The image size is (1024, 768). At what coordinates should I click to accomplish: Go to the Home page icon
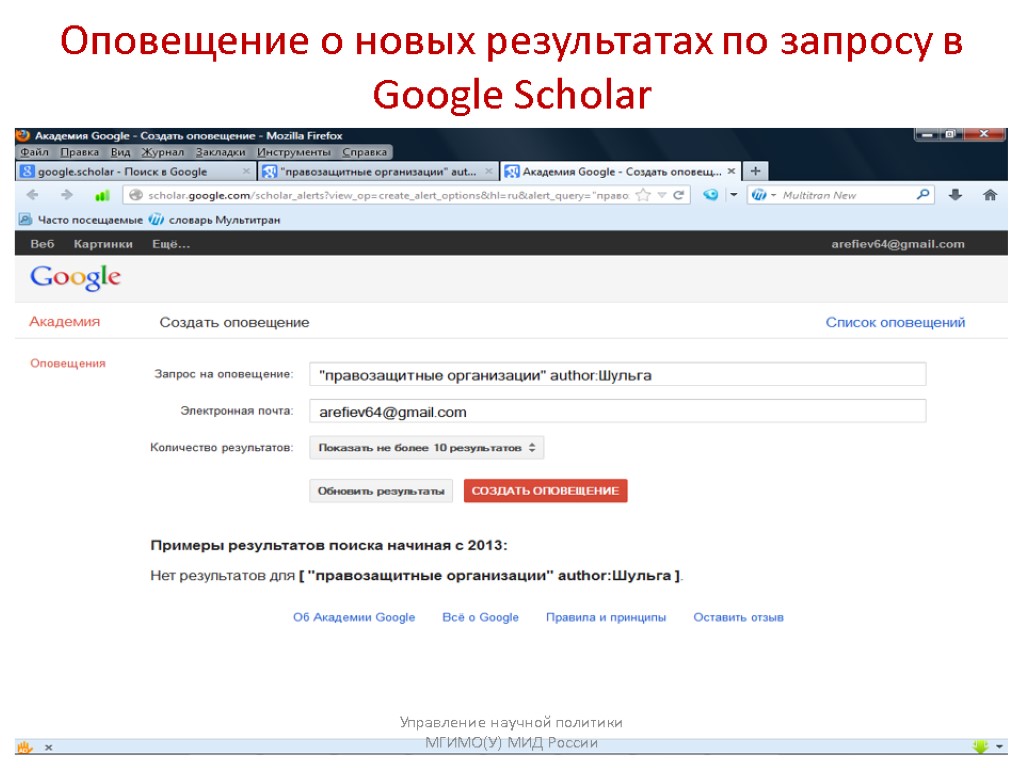[990, 195]
